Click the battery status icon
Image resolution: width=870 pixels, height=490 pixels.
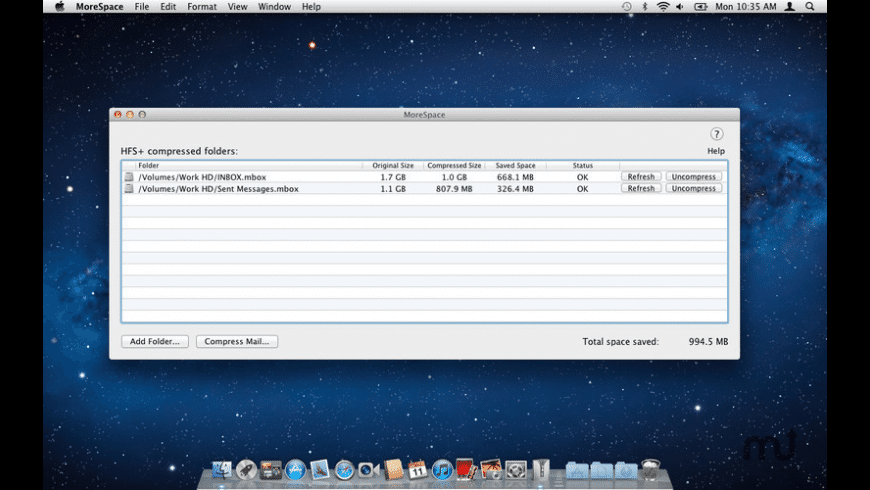click(x=701, y=7)
